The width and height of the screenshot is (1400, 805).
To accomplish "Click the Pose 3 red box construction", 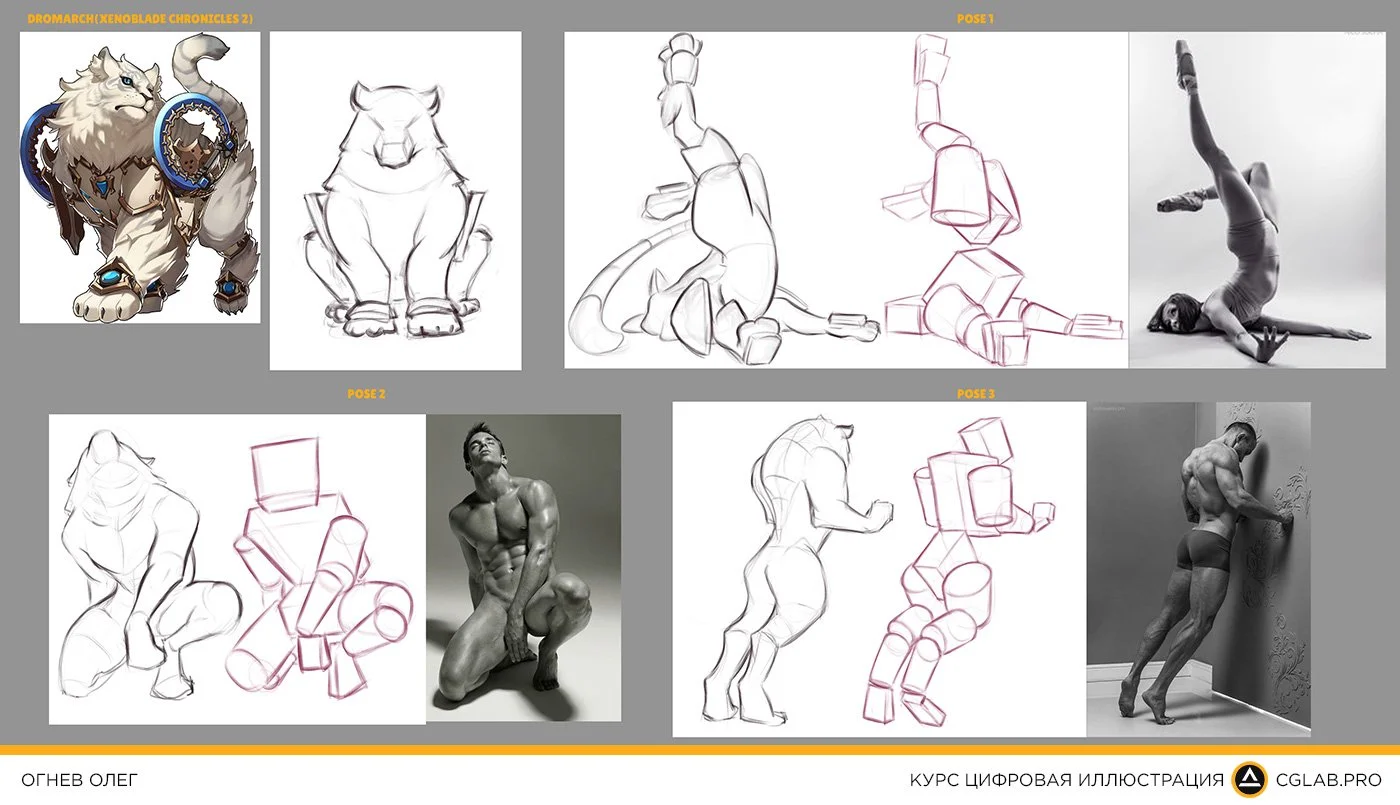I will 960,572.
